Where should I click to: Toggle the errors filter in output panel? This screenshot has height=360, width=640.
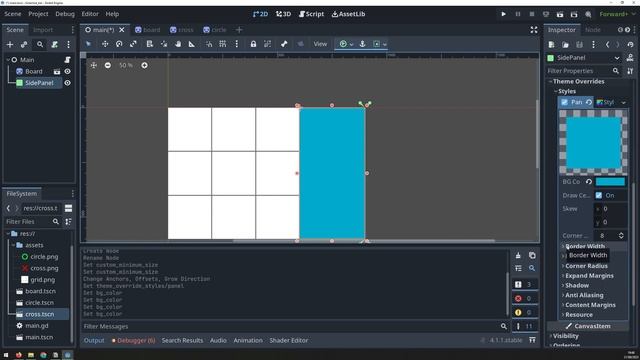coord(524,298)
